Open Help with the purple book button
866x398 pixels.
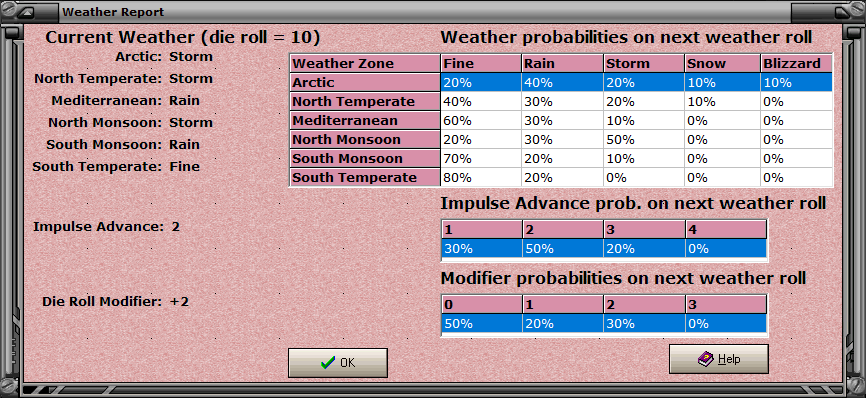pos(719,359)
